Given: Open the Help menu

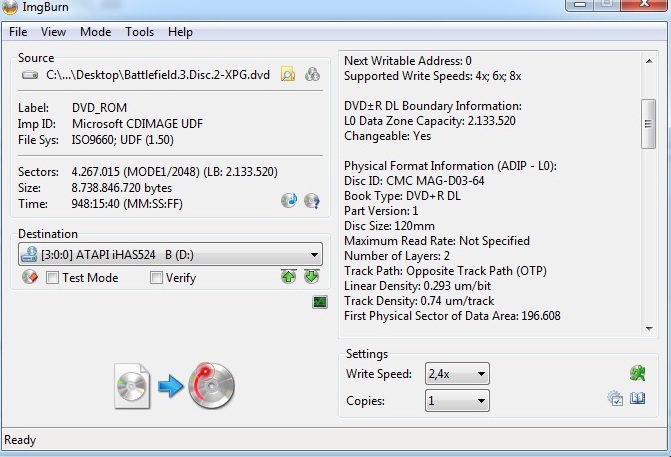Looking at the screenshot, I should pyautogui.click(x=180, y=32).
